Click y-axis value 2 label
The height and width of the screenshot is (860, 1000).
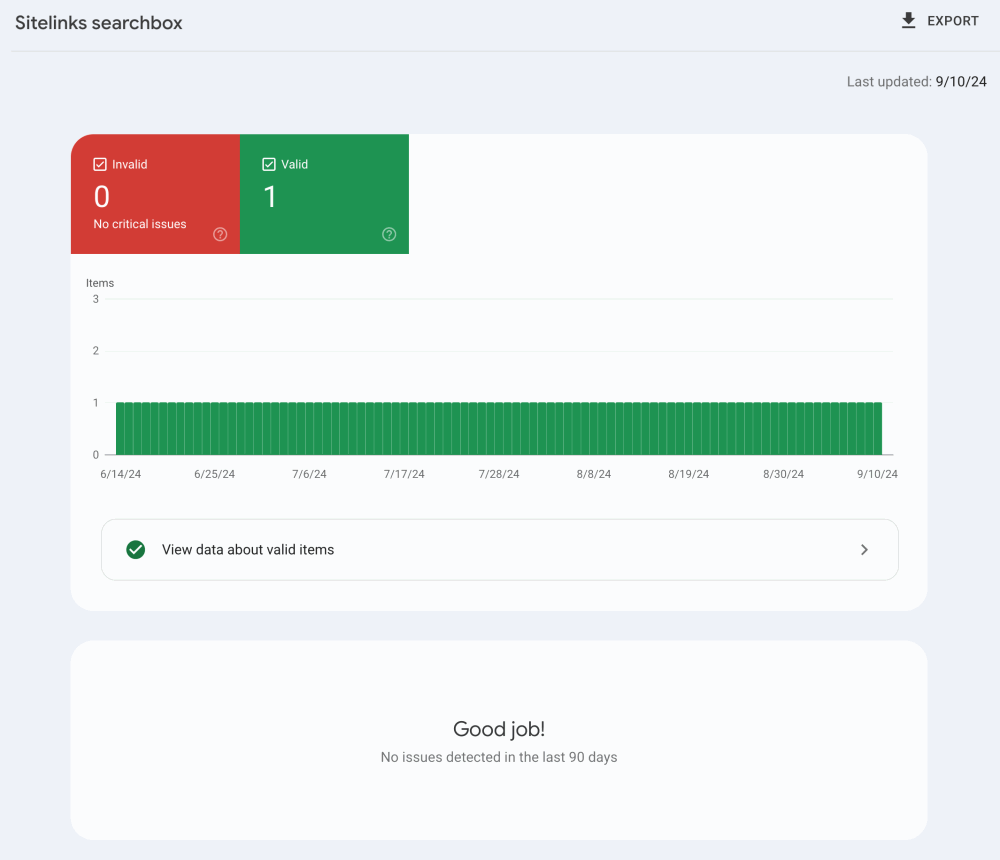tap(96, 350)
